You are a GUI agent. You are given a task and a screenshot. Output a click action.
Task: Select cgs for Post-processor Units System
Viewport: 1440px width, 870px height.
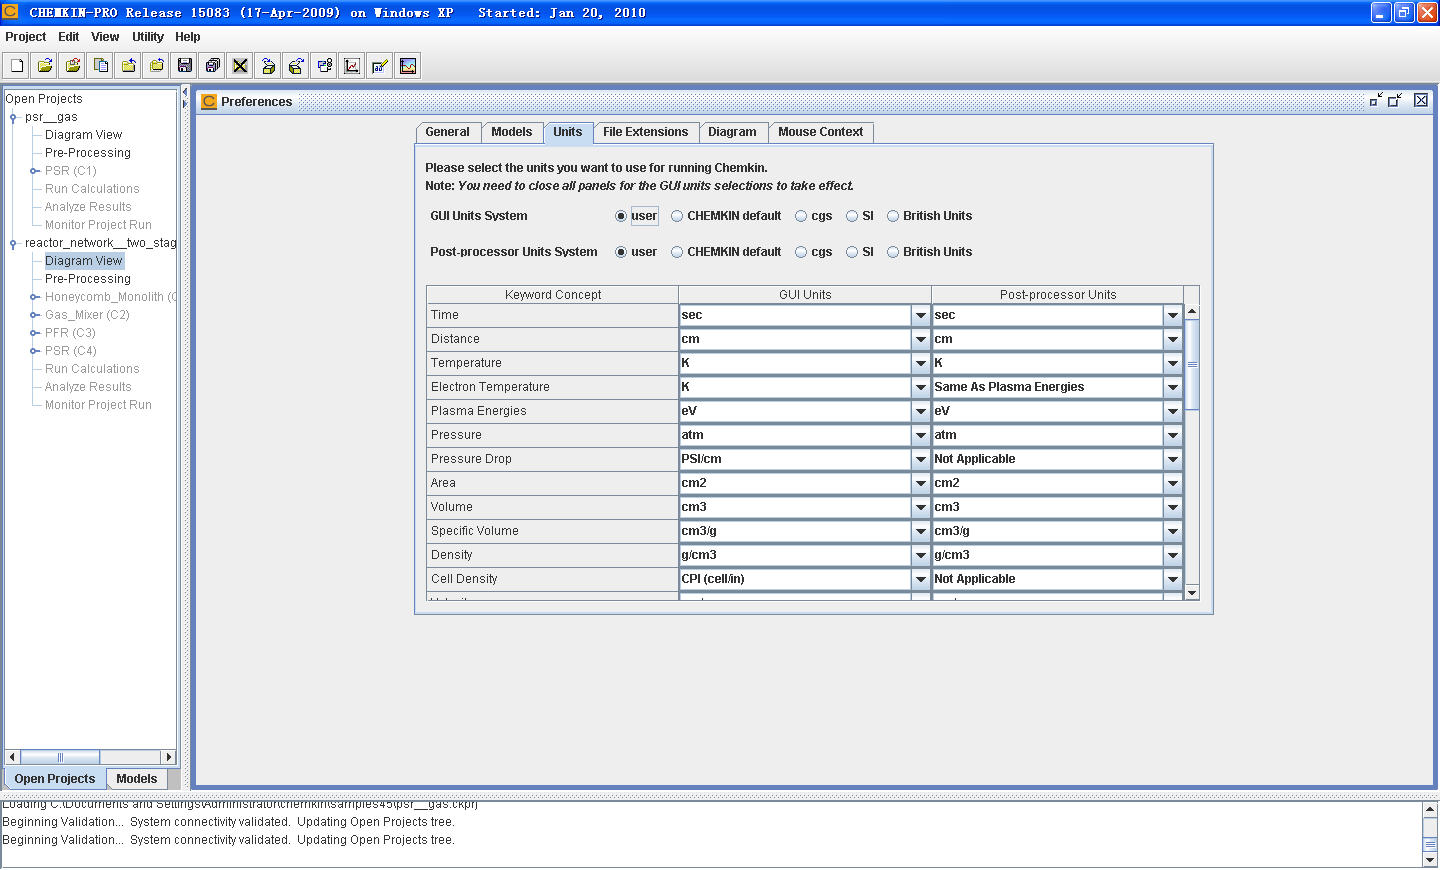point(801,252)
